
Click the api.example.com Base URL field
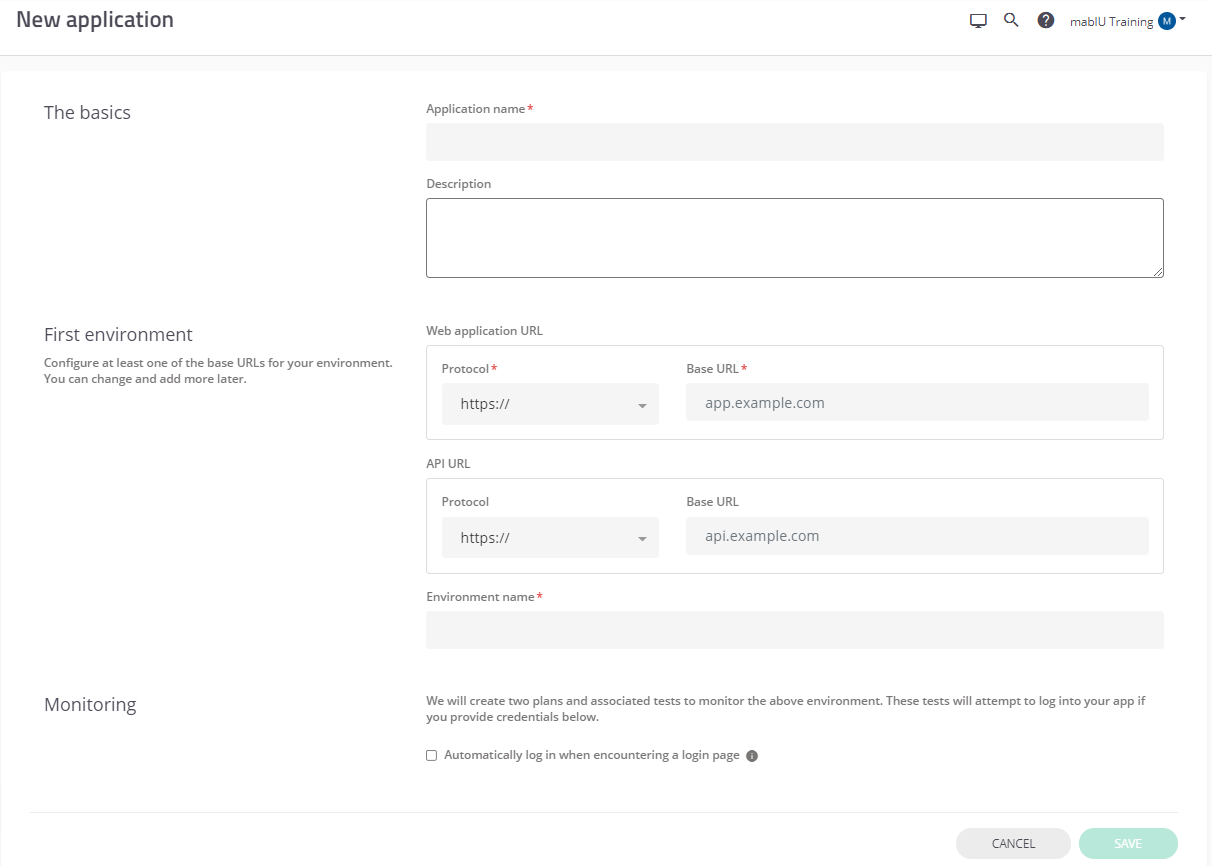pos(917,536)
